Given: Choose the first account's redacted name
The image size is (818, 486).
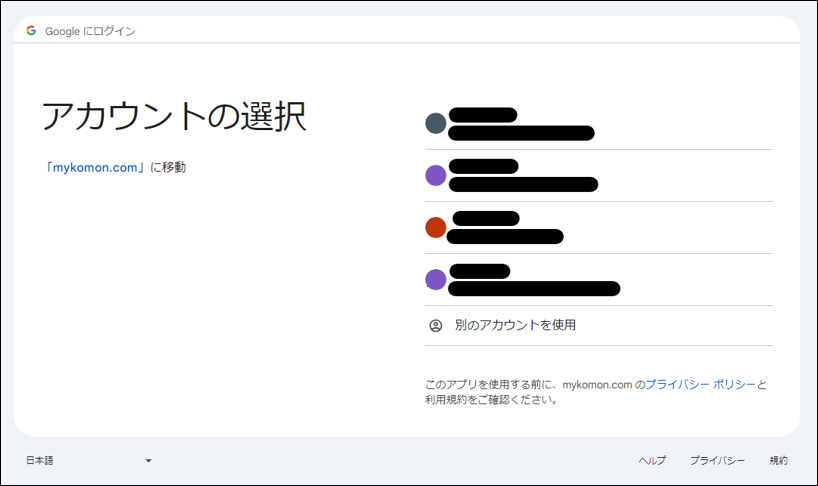Looking at the screenshot, I should pos(482,115).
